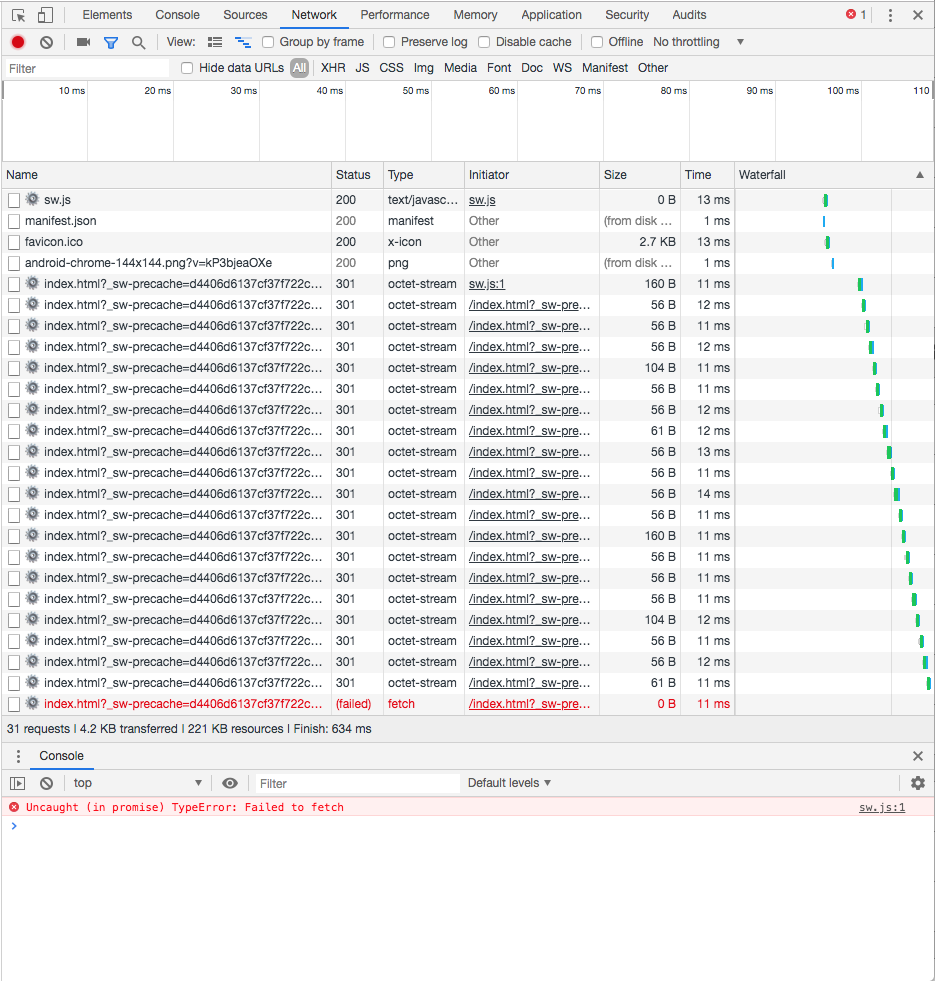
Task: Filter requests by XHR type
Action: [x=332, y=67]
